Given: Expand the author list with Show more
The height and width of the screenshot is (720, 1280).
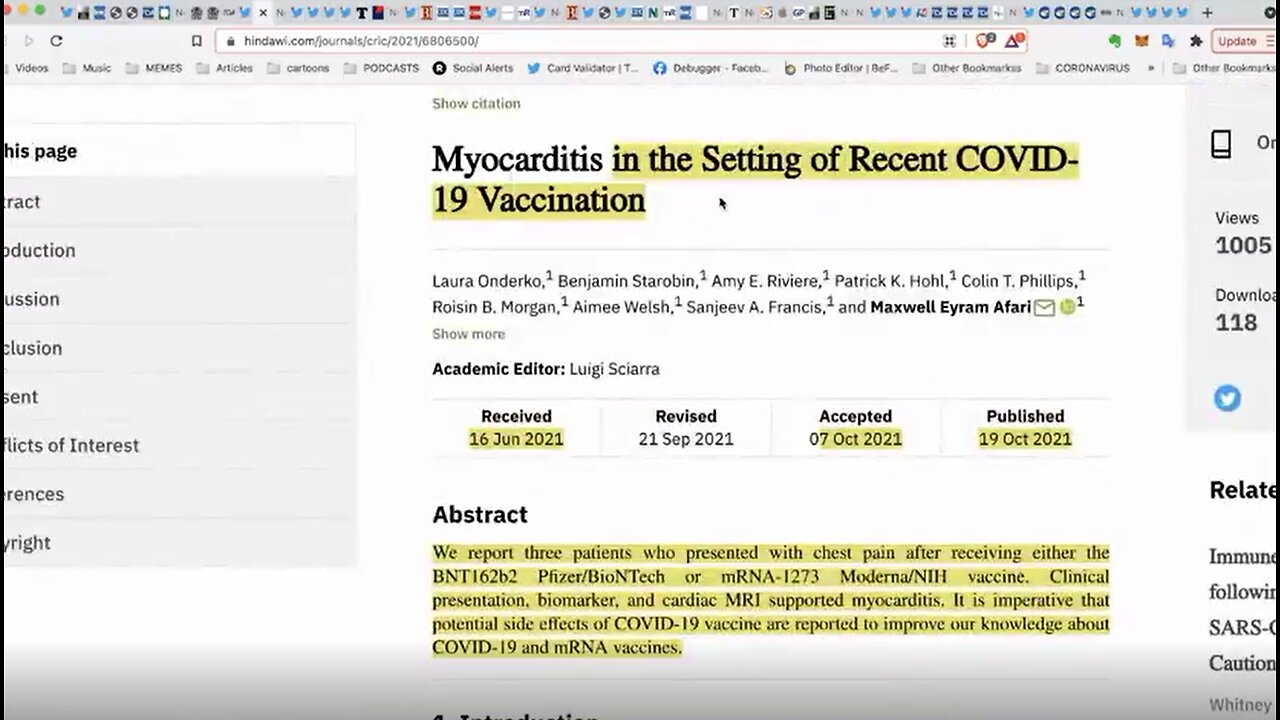Looking at the screenshot, I should point(468,334).
